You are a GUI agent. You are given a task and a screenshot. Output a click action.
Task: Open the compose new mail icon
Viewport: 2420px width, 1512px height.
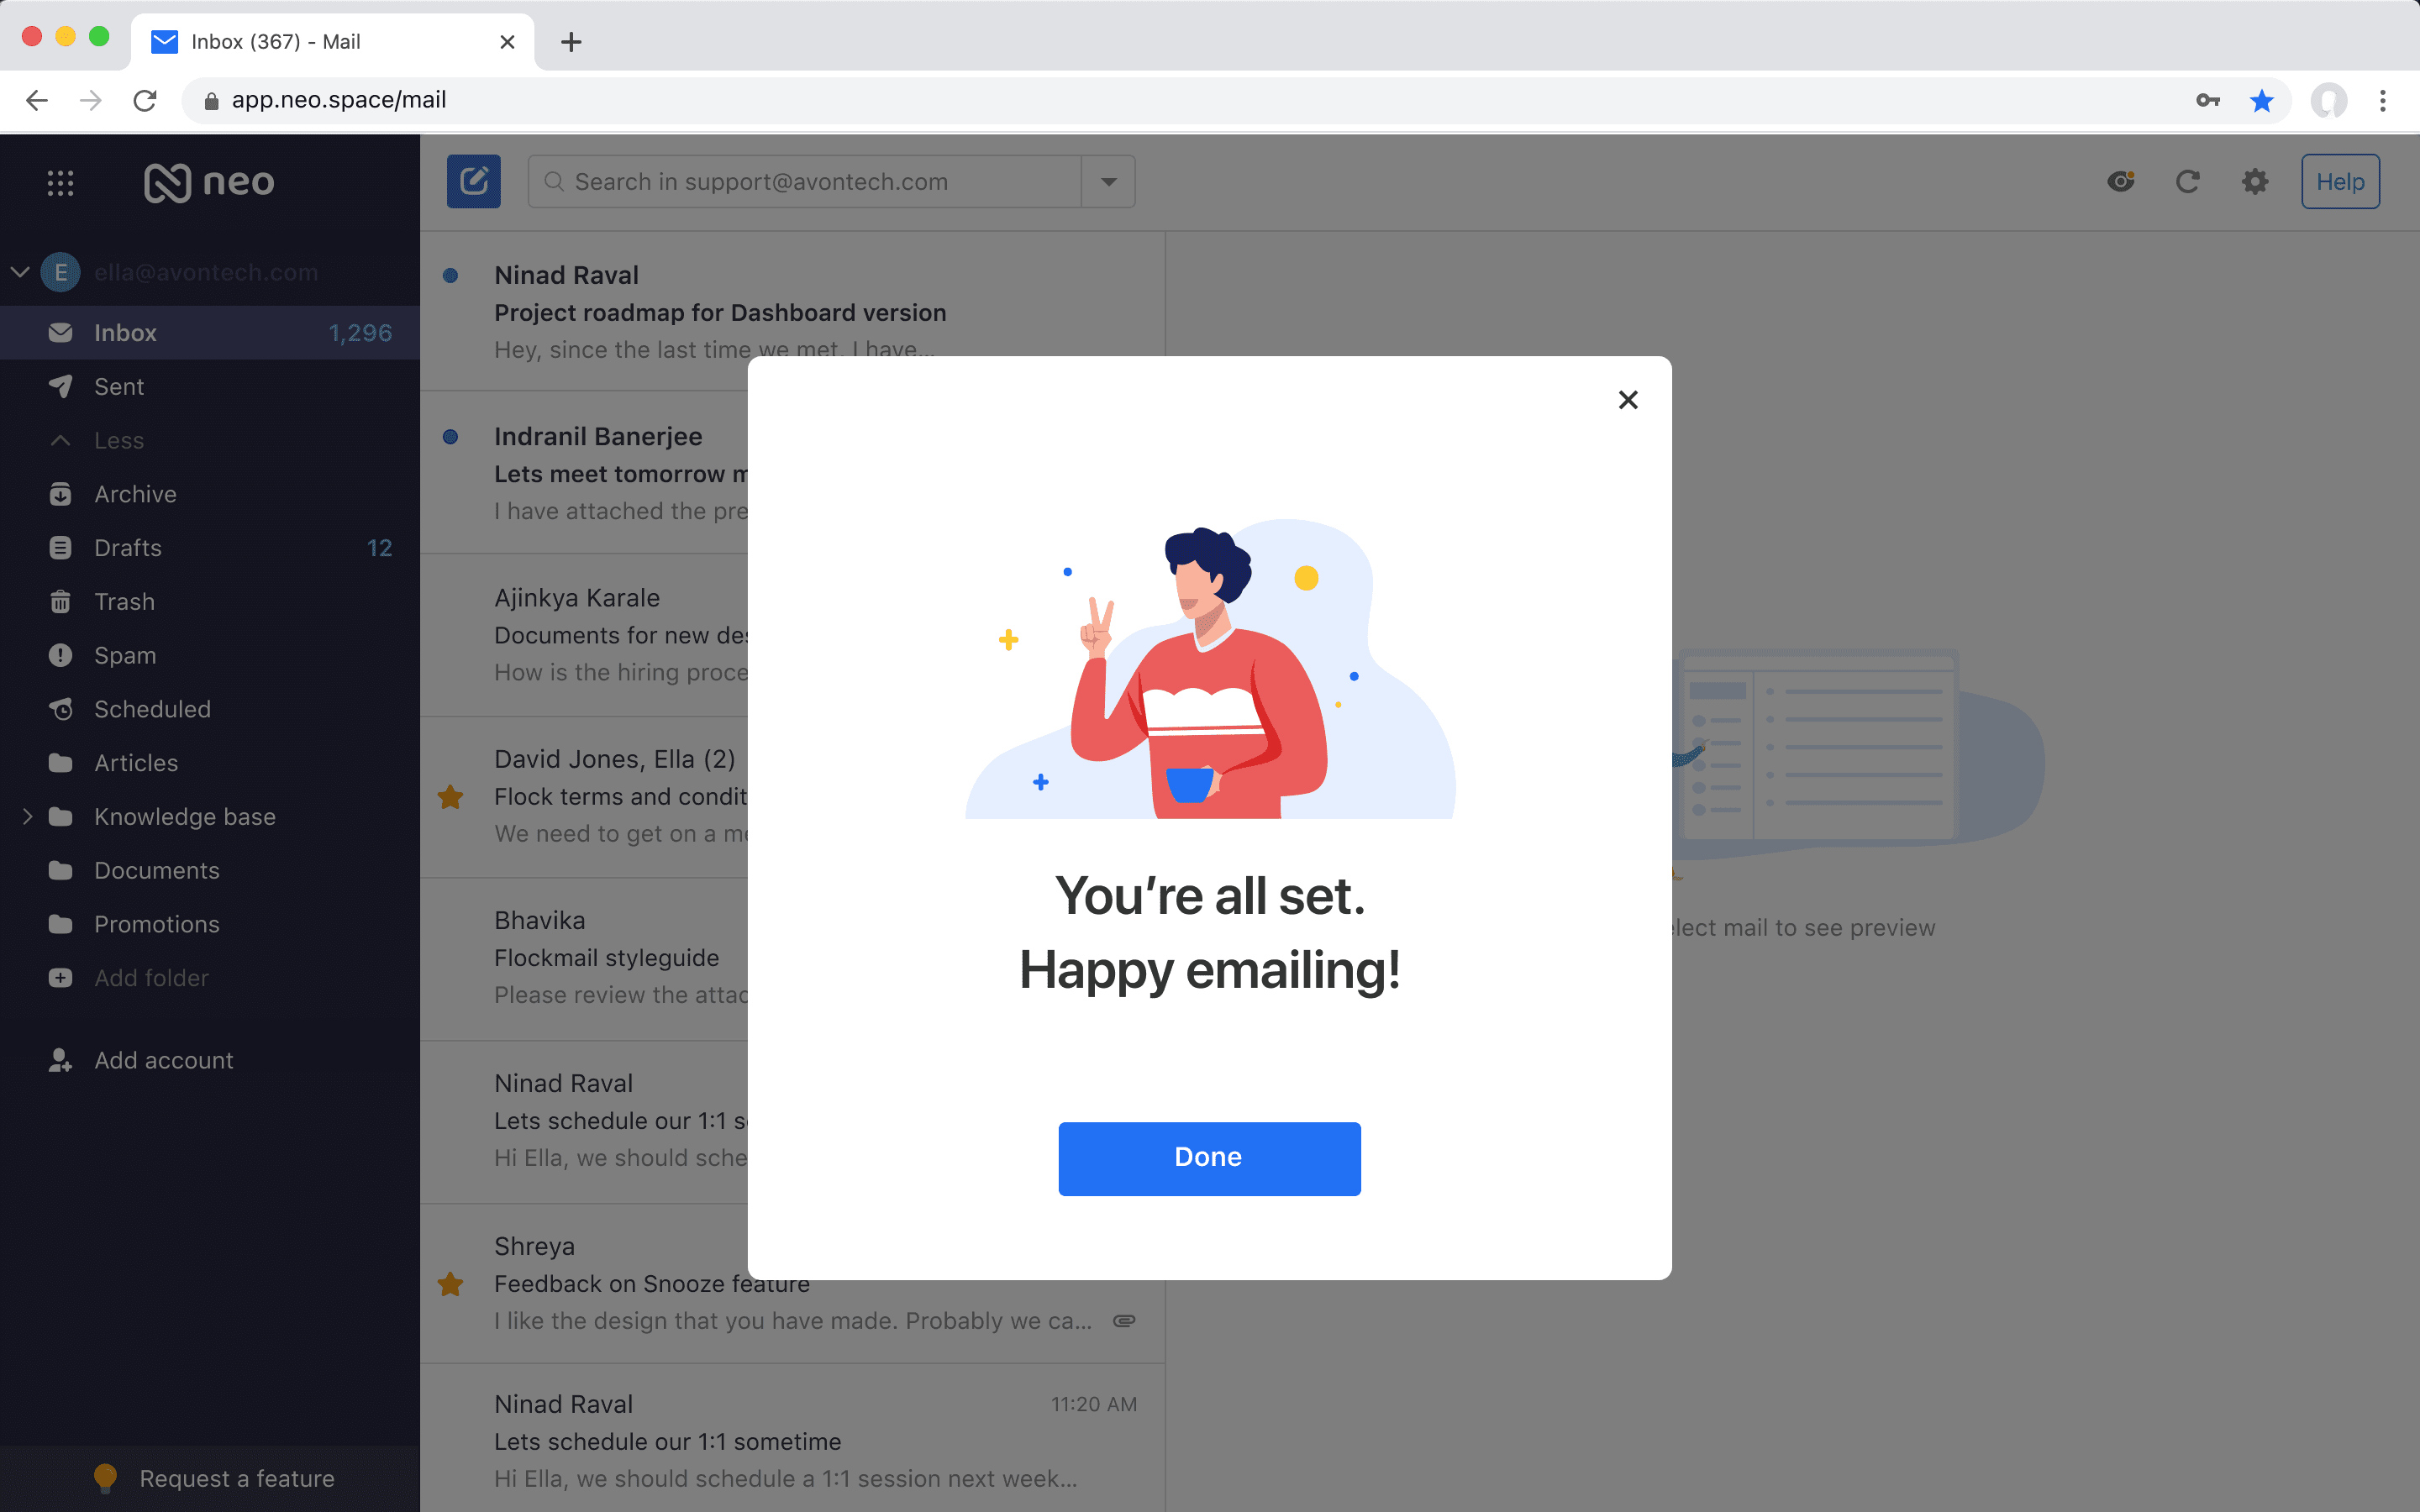pos(473,181)
